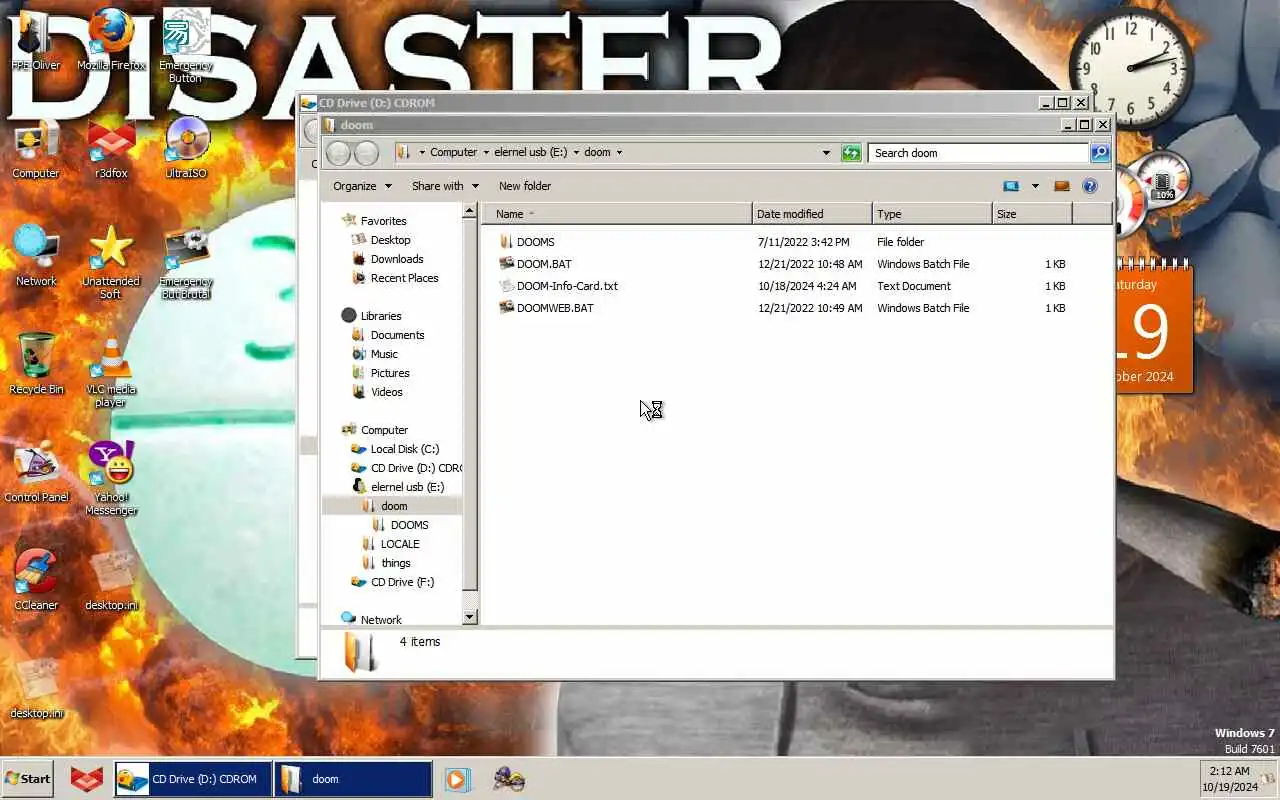Viewport: 1280px width, 800px height.
Task: Sort by Type column header
Action: (932, 214)
